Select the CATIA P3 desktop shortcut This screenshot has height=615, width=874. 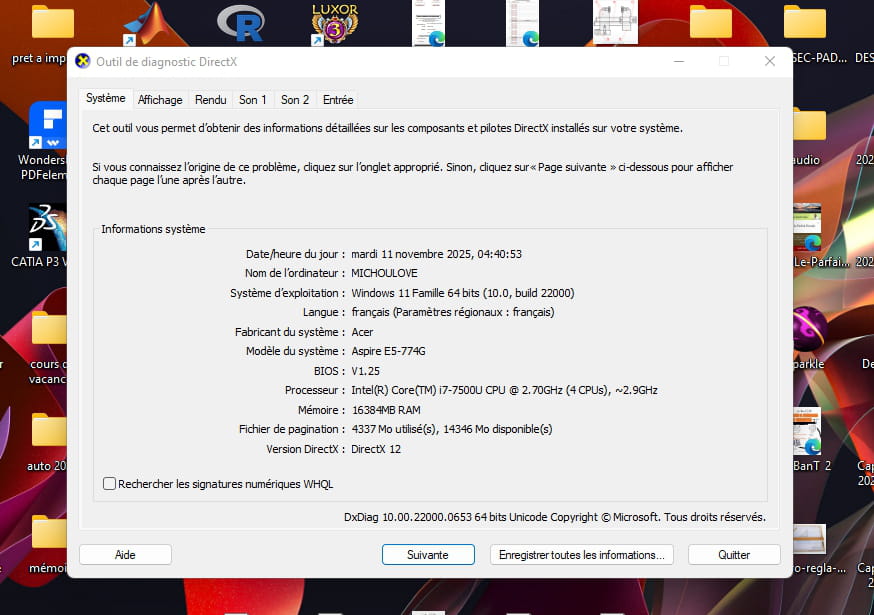tap(47, 228)
